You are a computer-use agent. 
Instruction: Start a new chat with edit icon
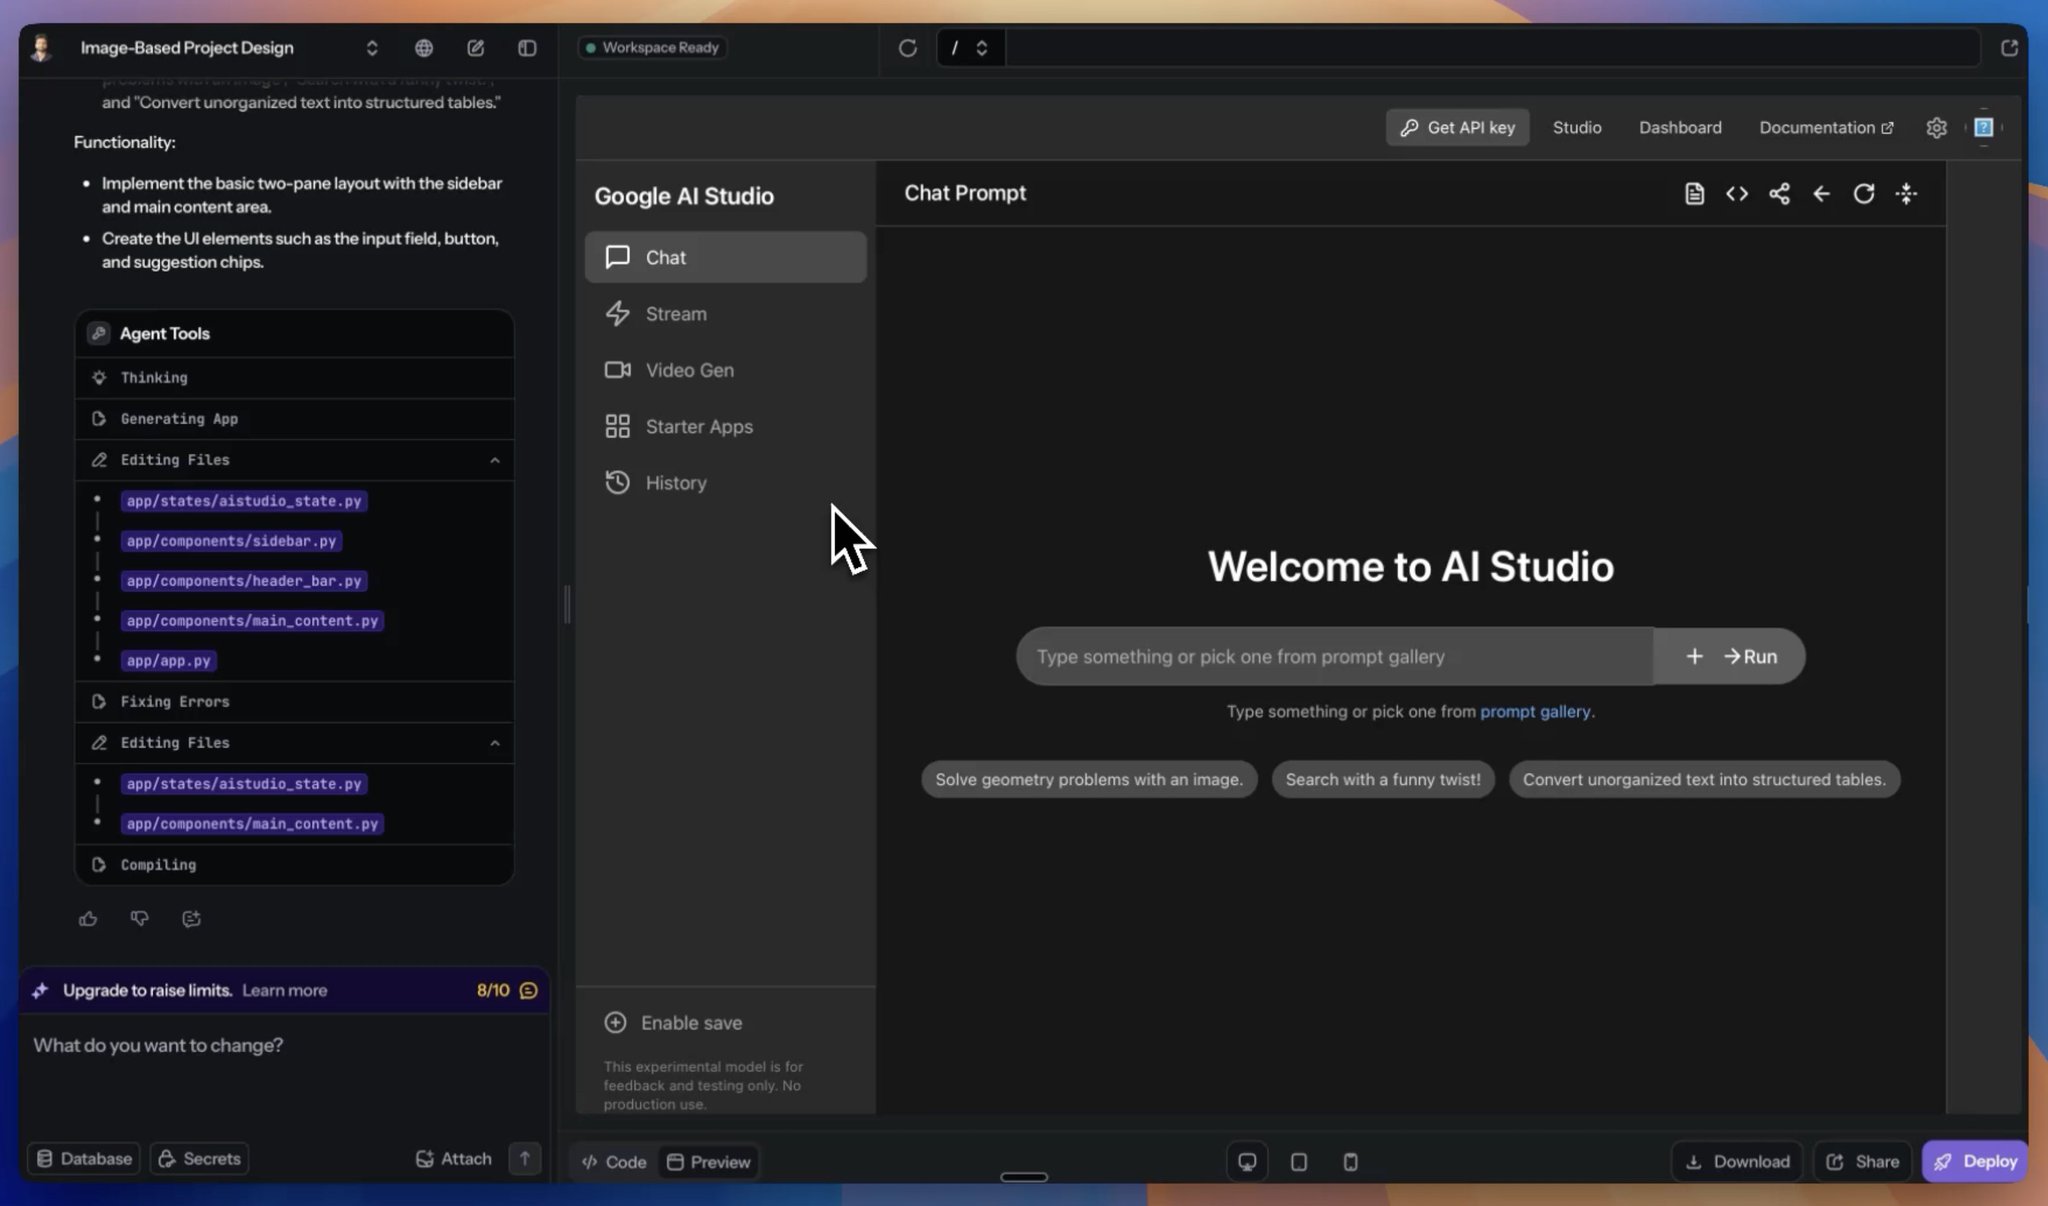476,48
